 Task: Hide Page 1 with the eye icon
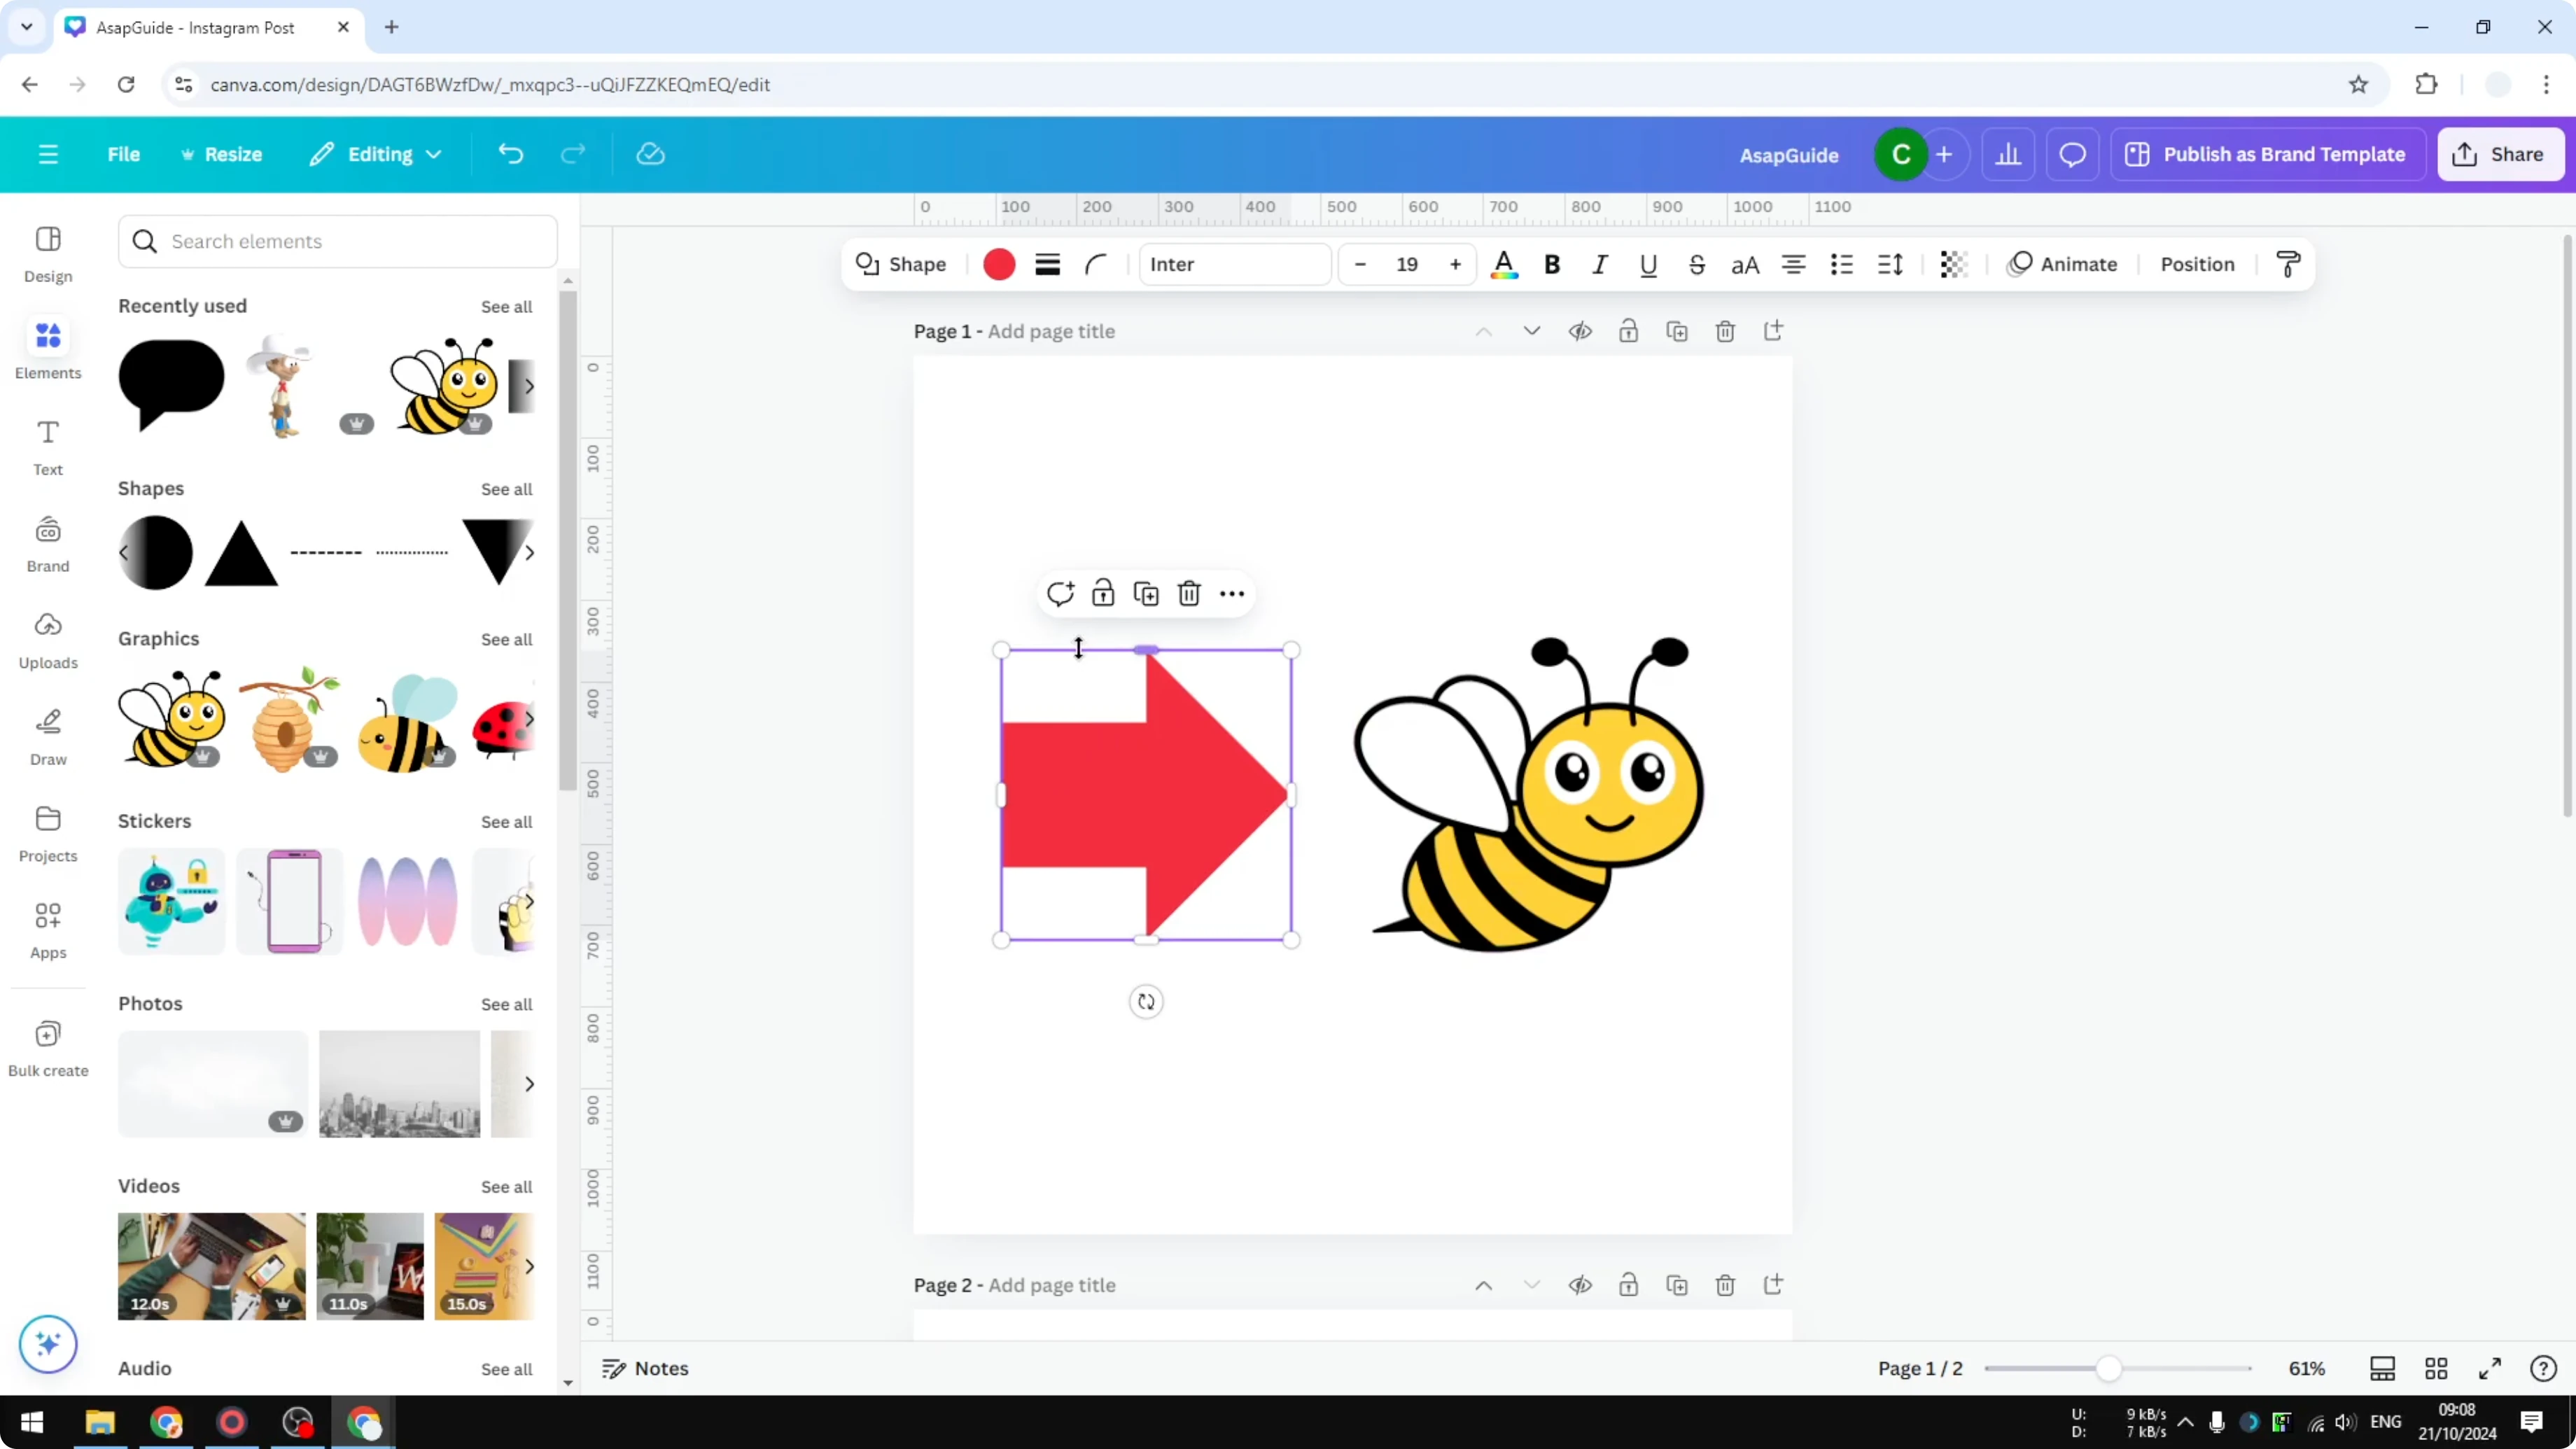[x=1580, y=331]
